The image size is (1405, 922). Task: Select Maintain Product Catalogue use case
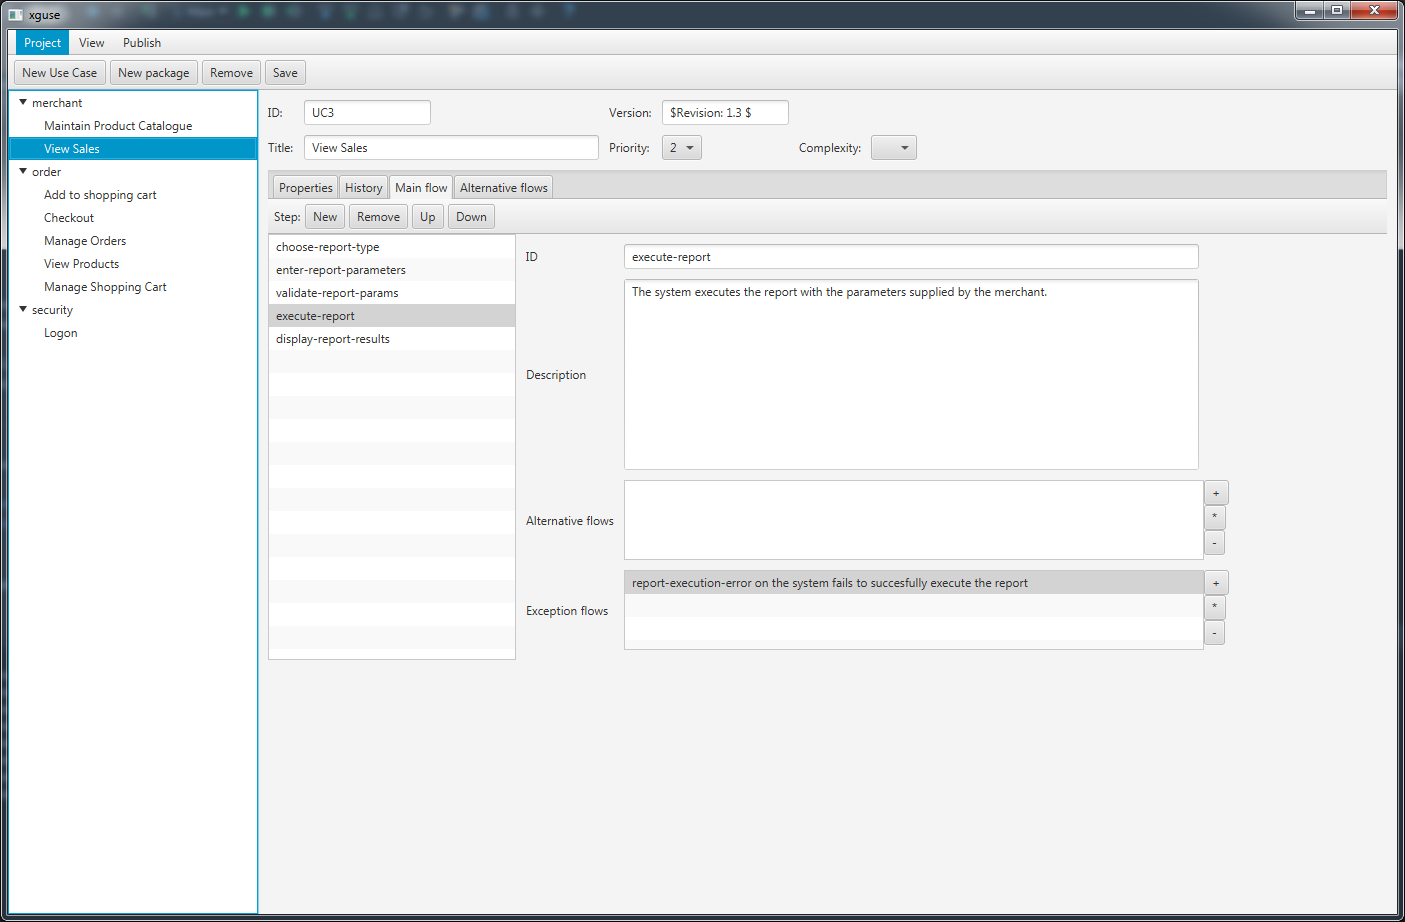133,126
